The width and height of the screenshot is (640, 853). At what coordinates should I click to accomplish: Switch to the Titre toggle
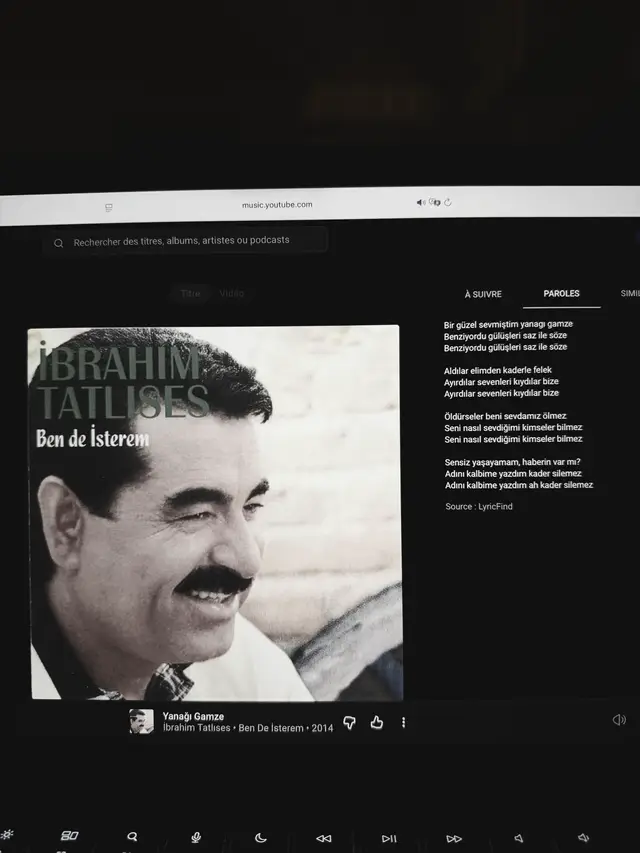(190, 293)
